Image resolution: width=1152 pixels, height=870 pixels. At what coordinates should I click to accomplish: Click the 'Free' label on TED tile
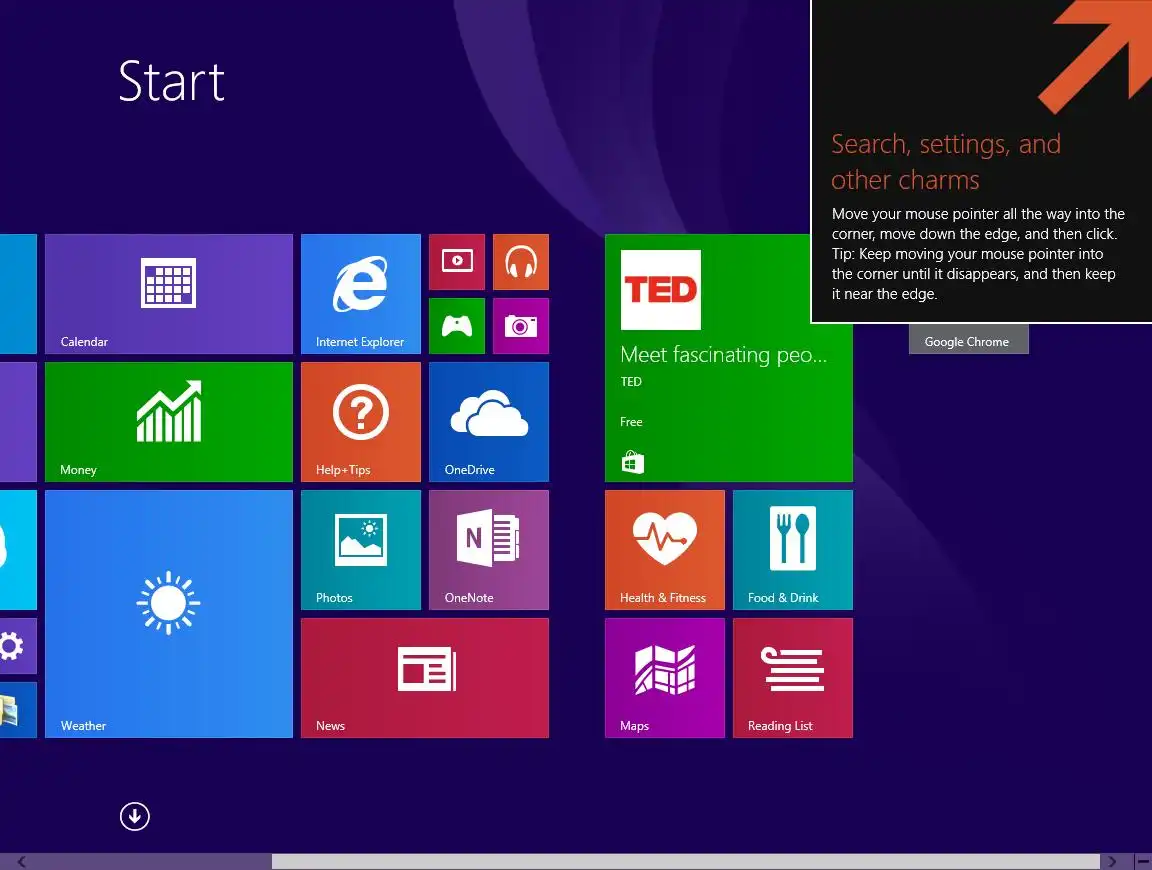(x=631, y=422)
